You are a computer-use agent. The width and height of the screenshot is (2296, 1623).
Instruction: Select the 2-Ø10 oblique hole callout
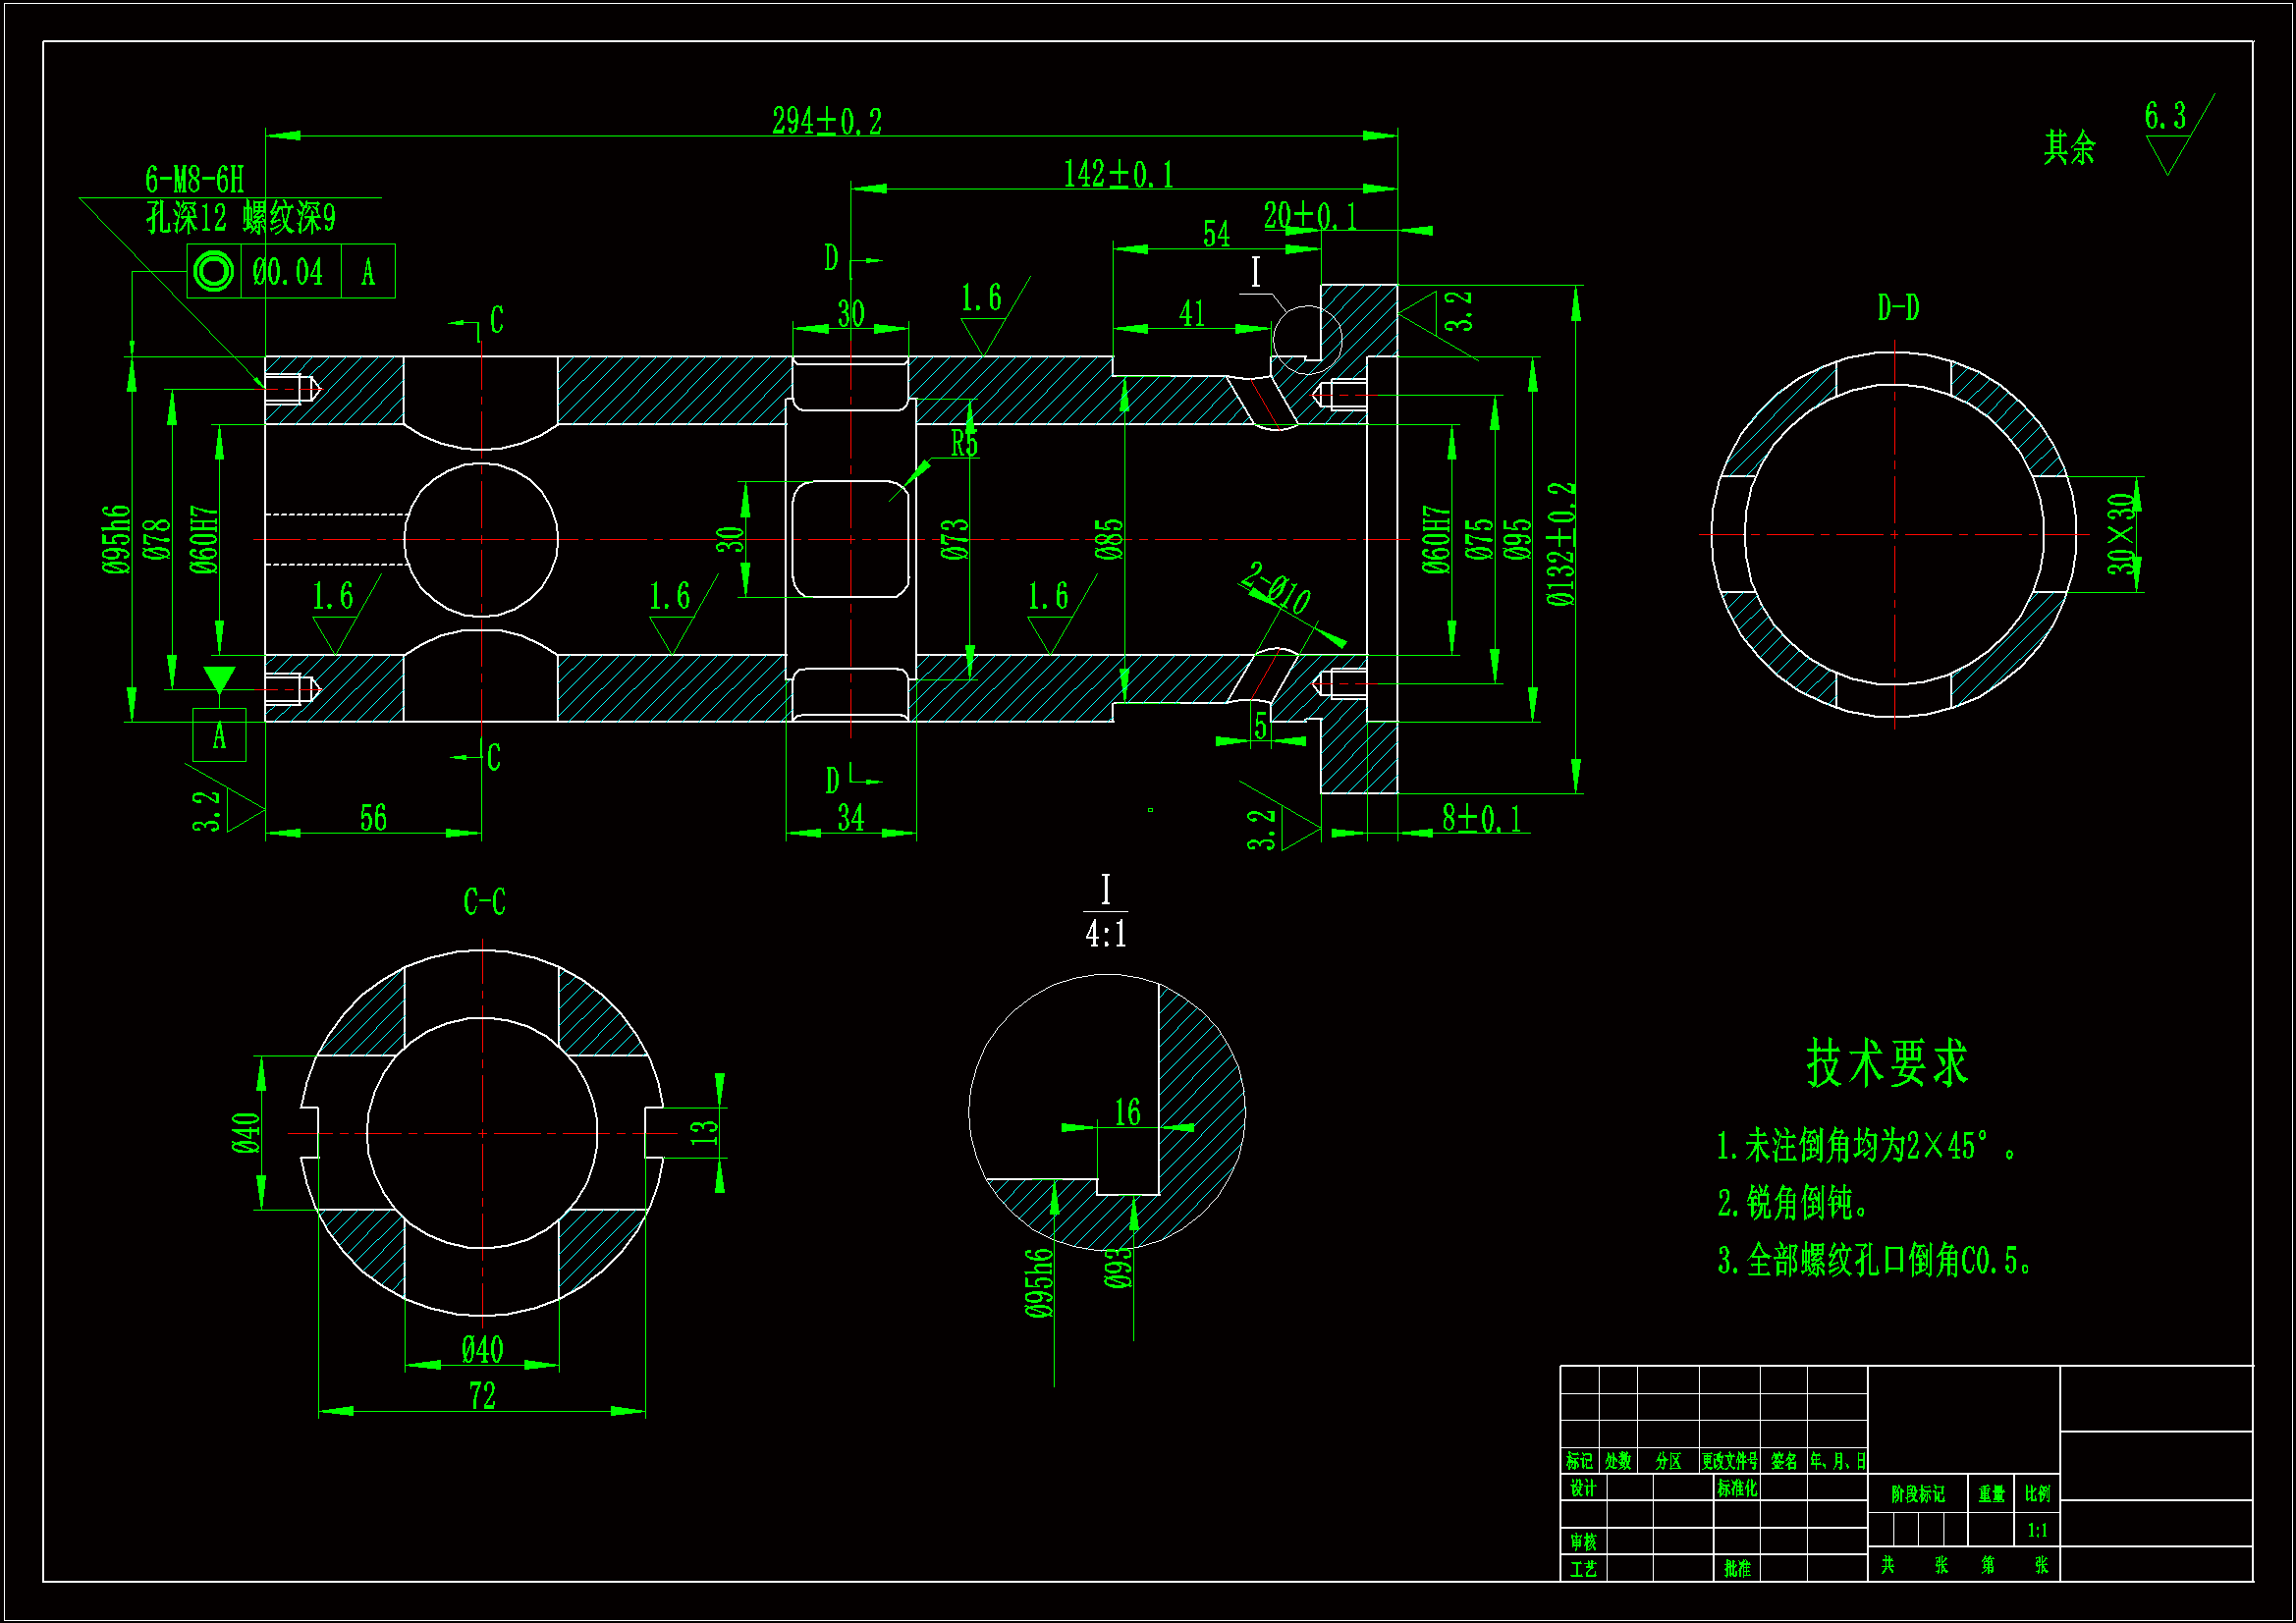tap(1277, 587)
